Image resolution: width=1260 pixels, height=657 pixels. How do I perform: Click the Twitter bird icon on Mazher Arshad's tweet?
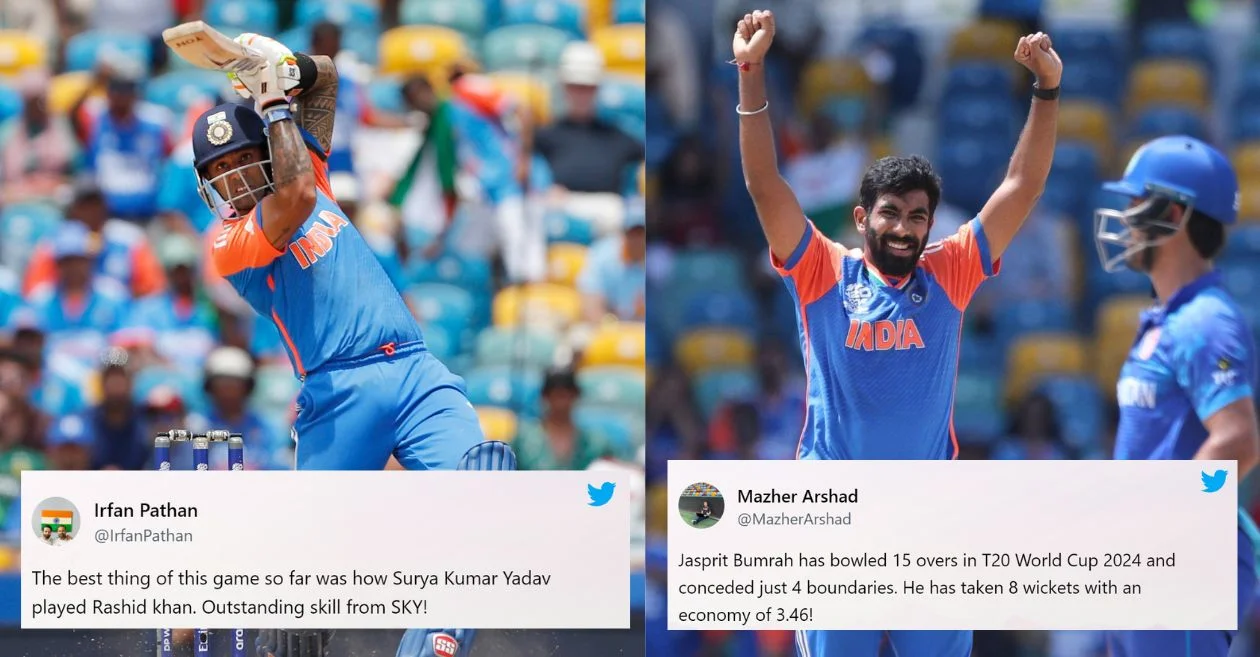(x=1214, y=481)
